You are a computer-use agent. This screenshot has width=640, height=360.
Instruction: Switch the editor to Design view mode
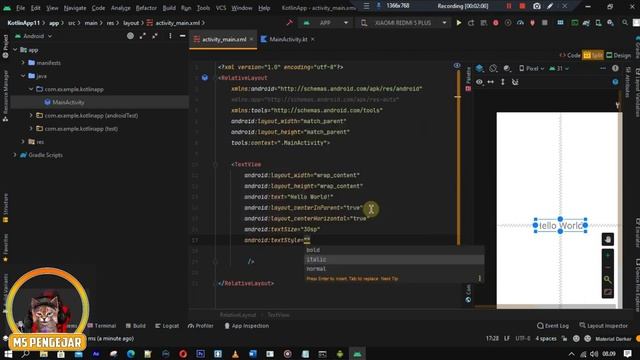(x=618, y=56)
